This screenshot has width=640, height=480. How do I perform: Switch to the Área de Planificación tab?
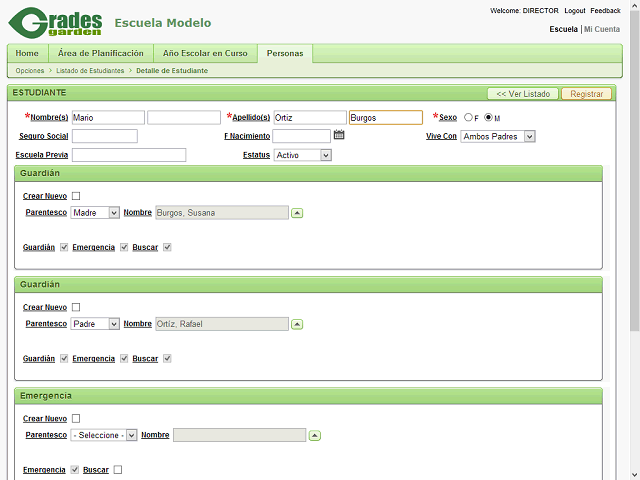100,53
